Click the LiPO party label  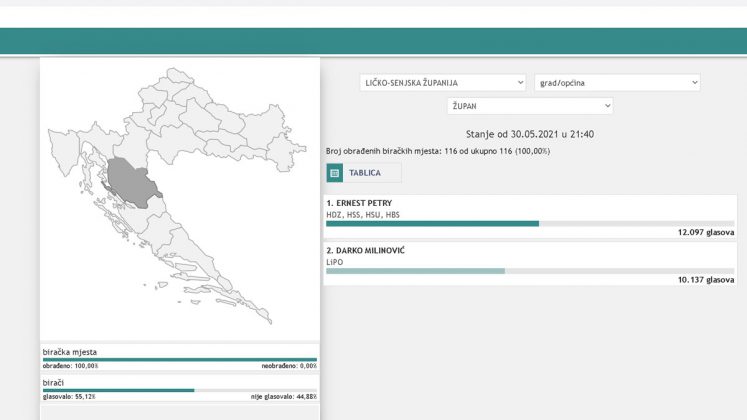[x=336, y=261]
